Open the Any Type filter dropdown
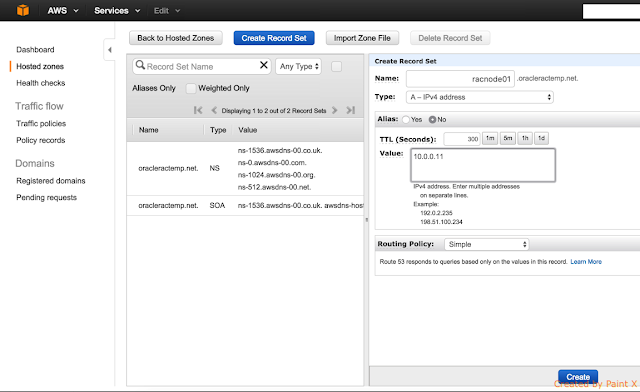The image size is (640, 392). pyautogui.click(x=298, y=67)
